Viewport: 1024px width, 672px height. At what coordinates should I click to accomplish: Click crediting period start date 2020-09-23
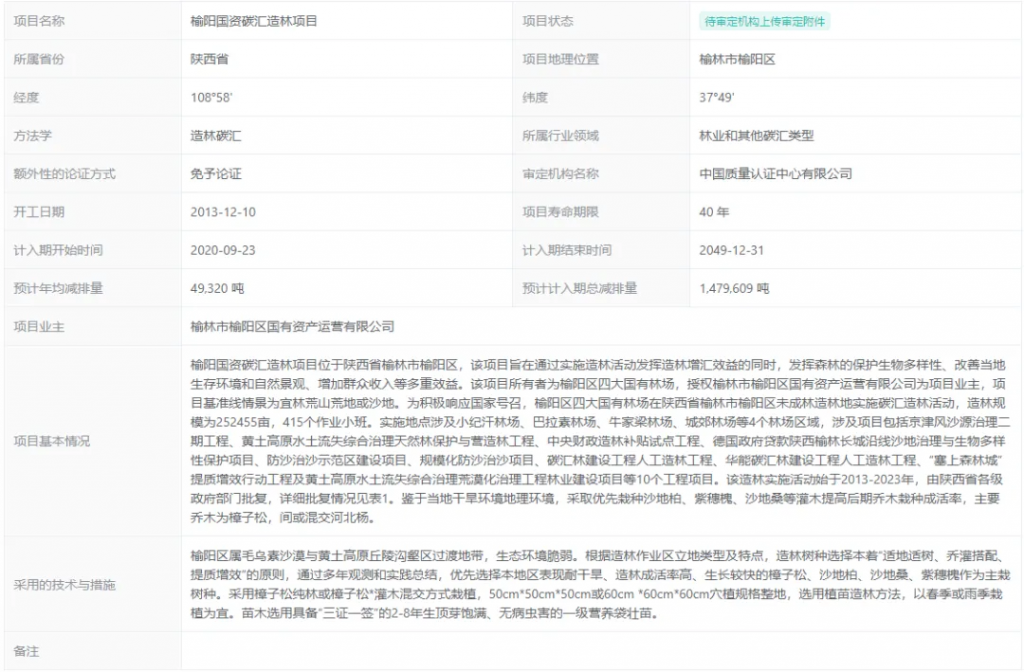point(223,250)
